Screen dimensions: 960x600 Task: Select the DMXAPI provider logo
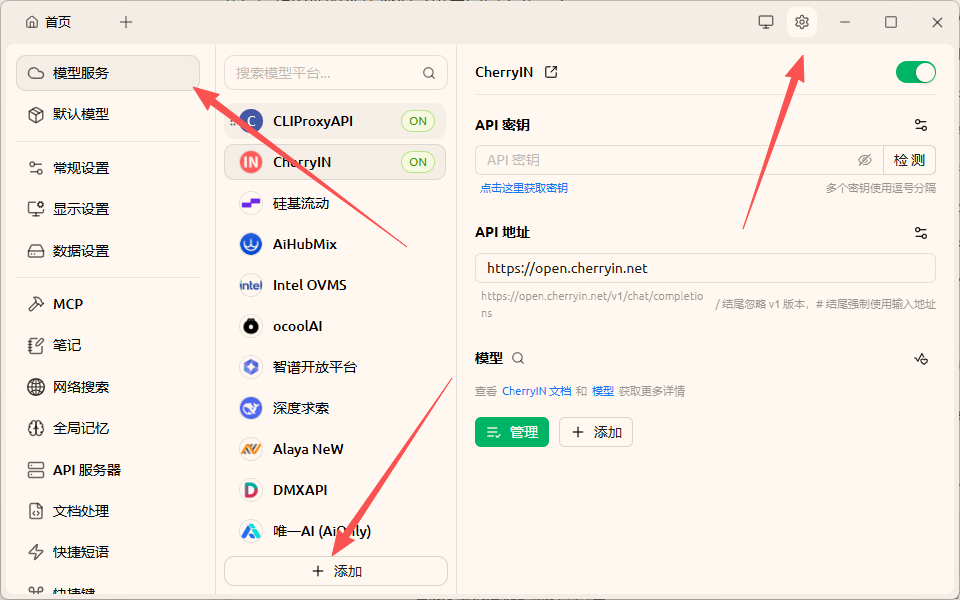pos(250,489)
